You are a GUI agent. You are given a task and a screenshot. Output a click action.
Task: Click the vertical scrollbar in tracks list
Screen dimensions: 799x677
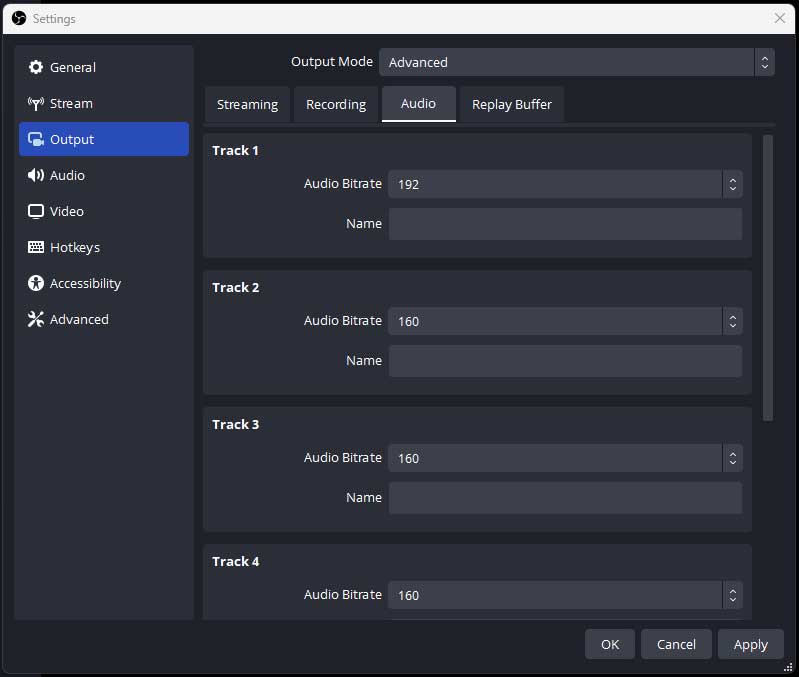point(768,278)
